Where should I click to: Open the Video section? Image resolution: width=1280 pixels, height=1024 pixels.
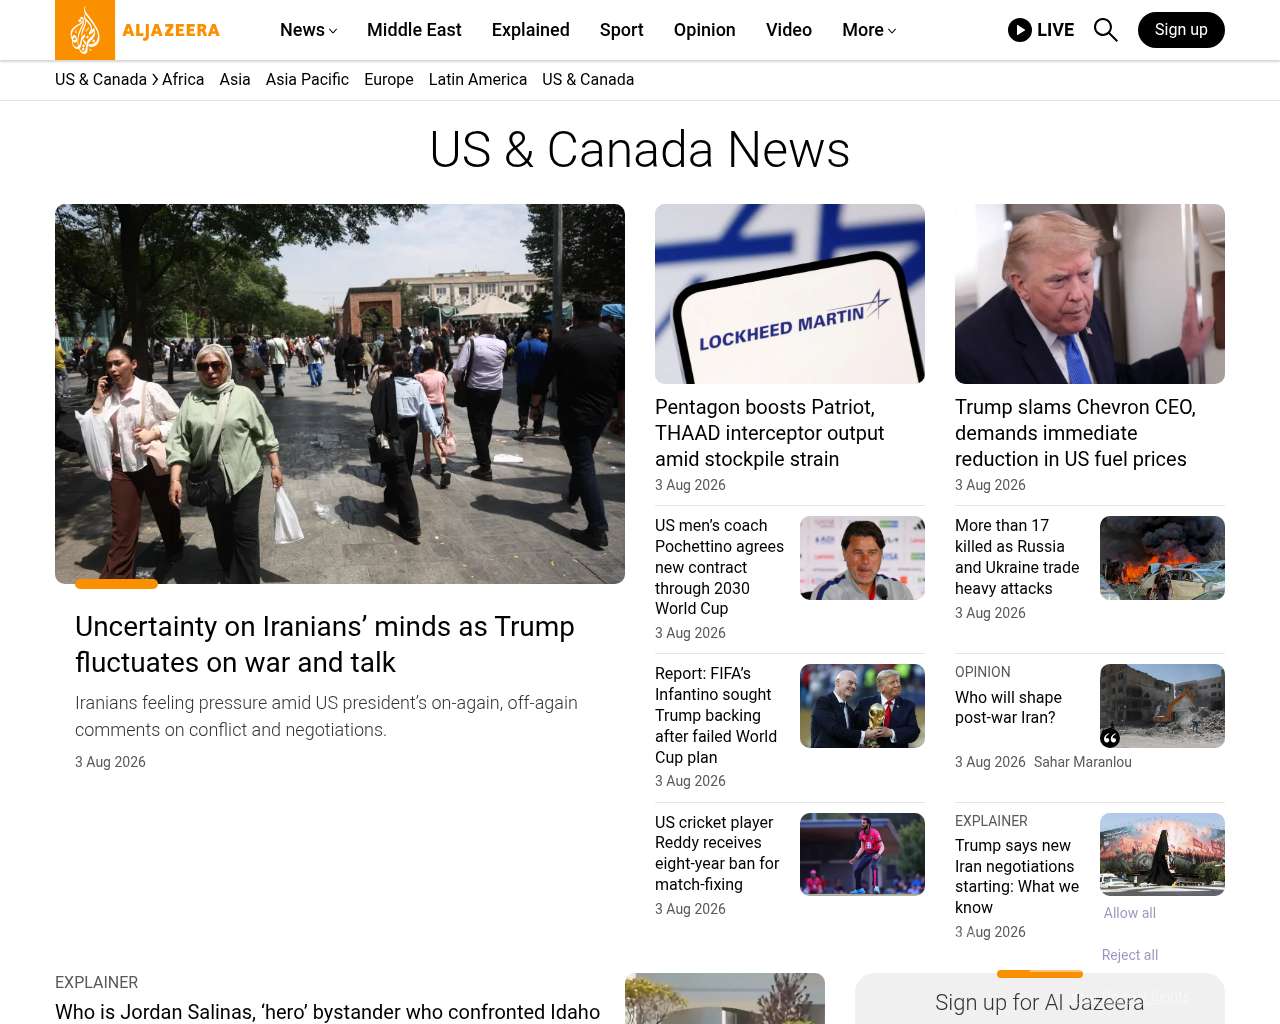click(789, 30)
